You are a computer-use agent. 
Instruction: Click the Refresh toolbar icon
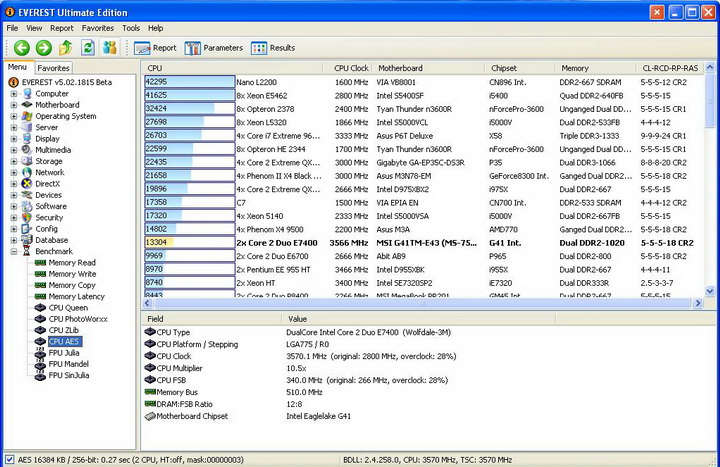88,47
